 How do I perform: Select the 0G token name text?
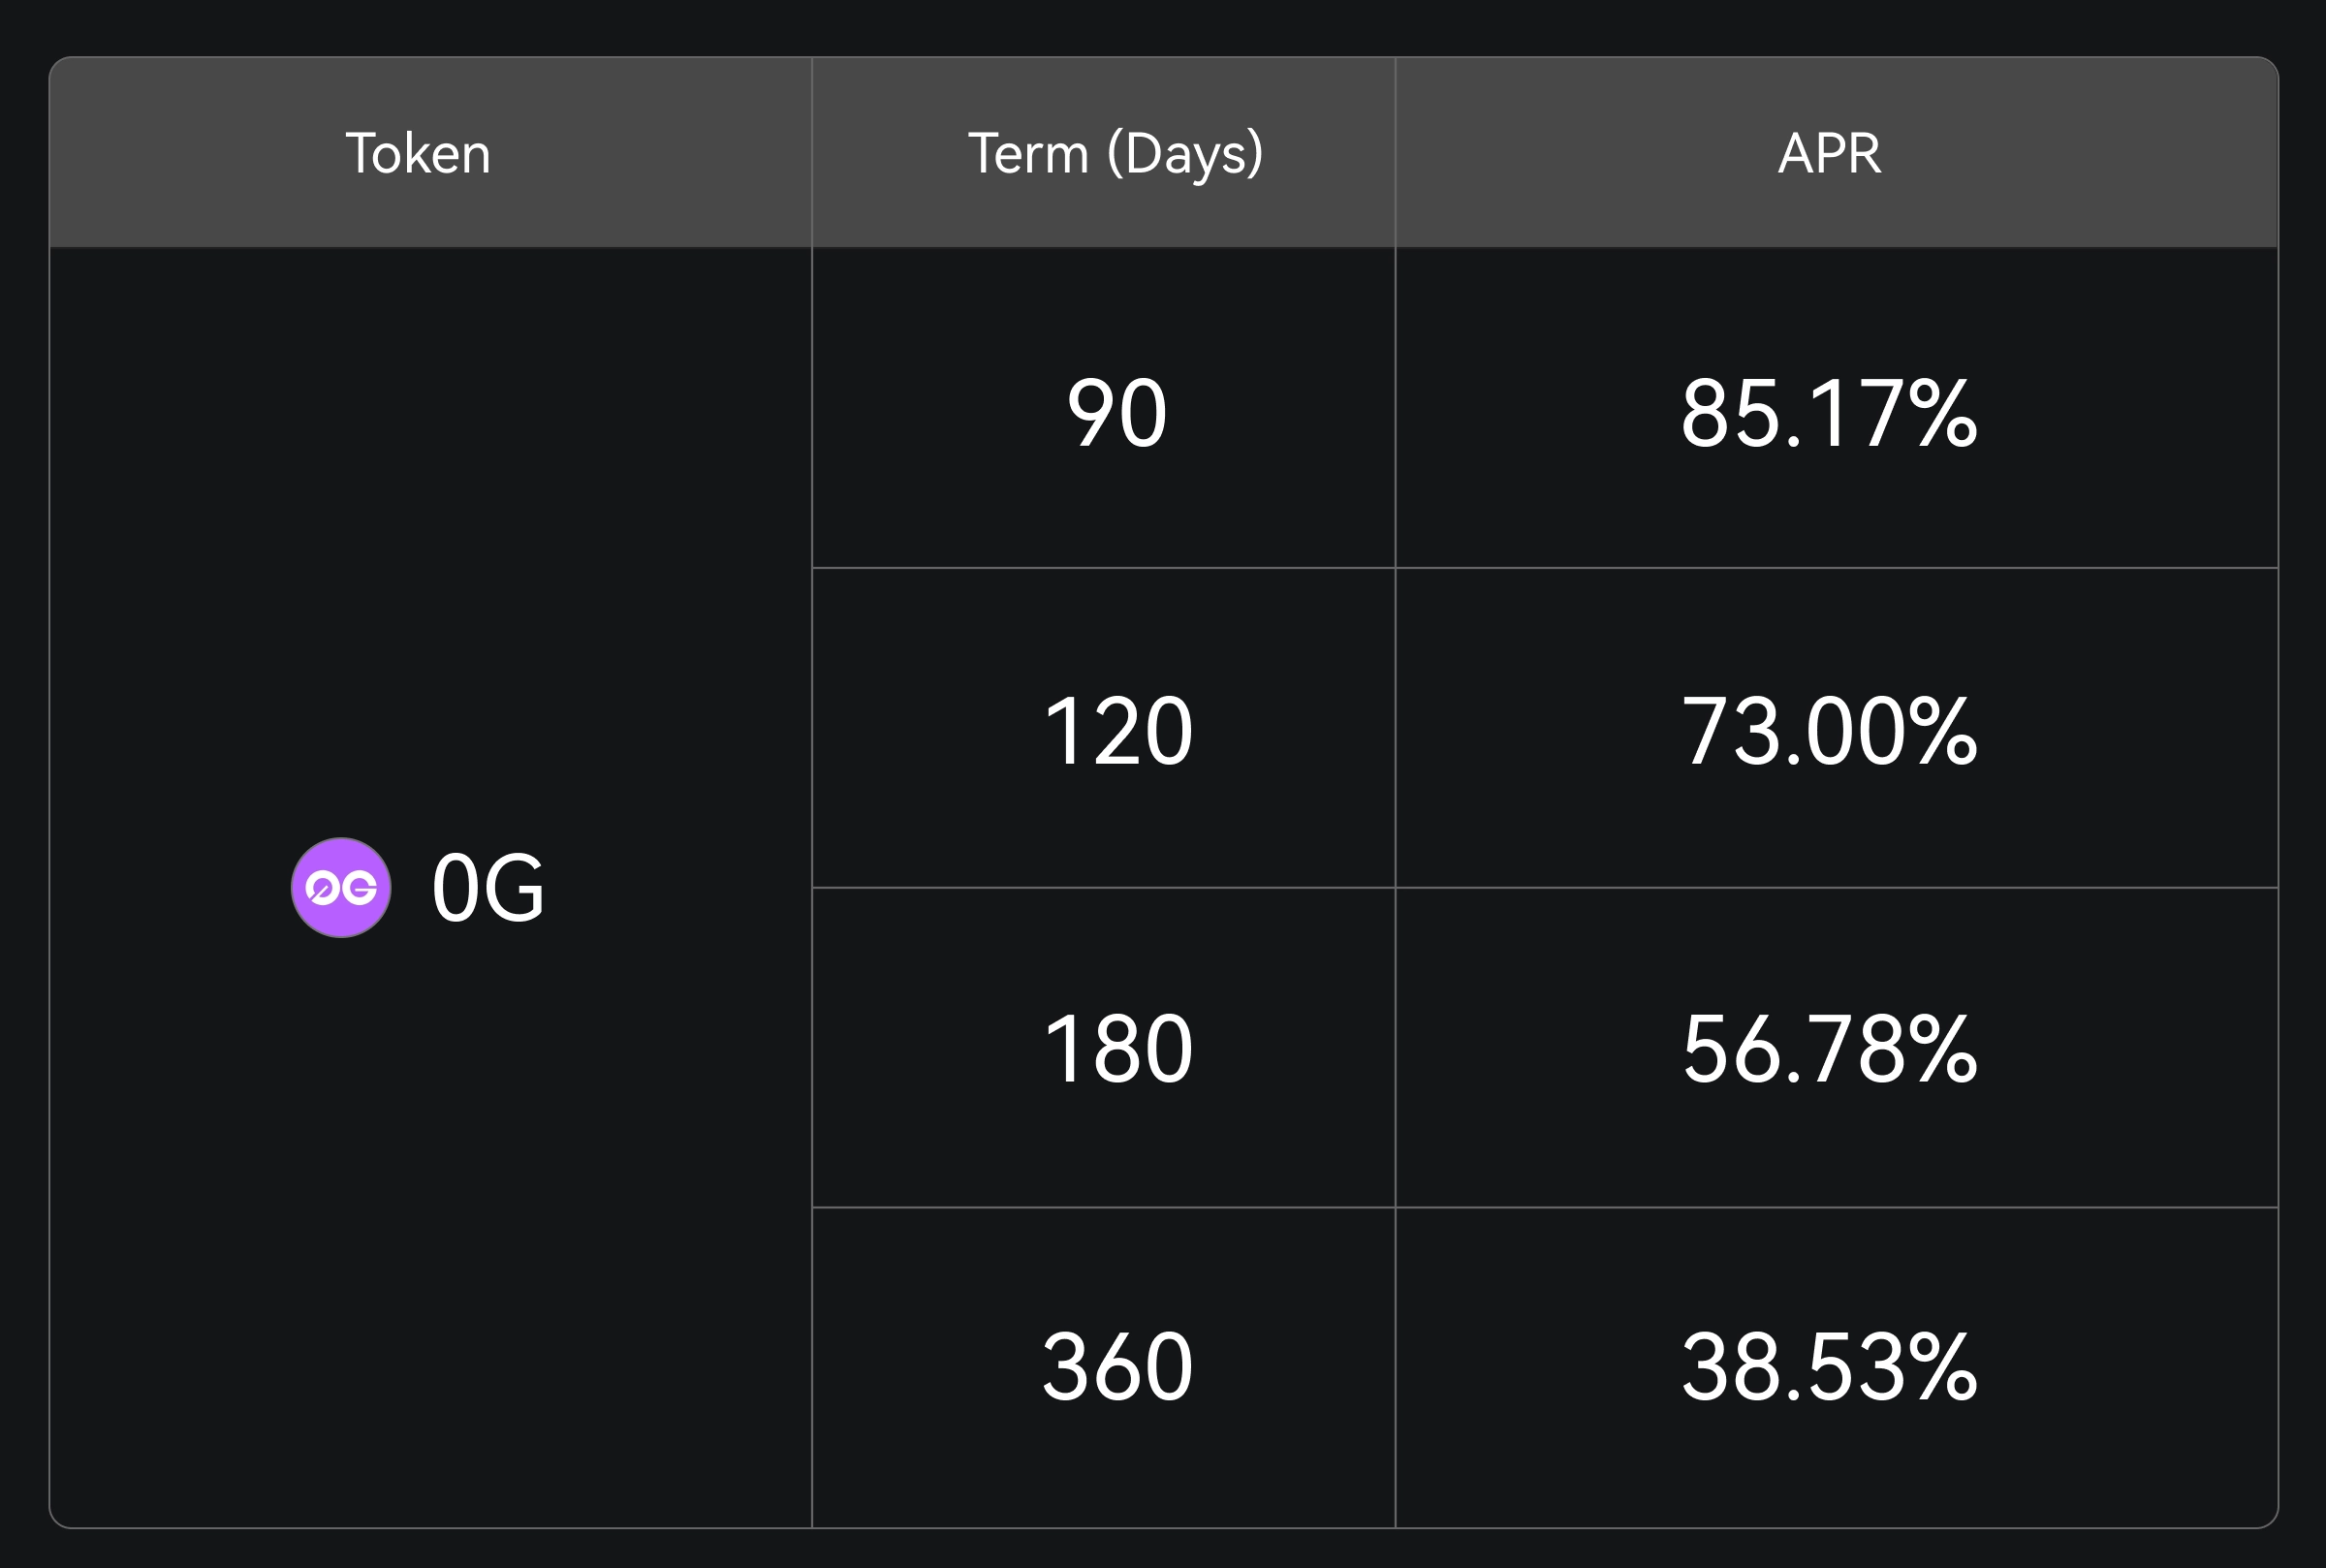tap(488, 887)
